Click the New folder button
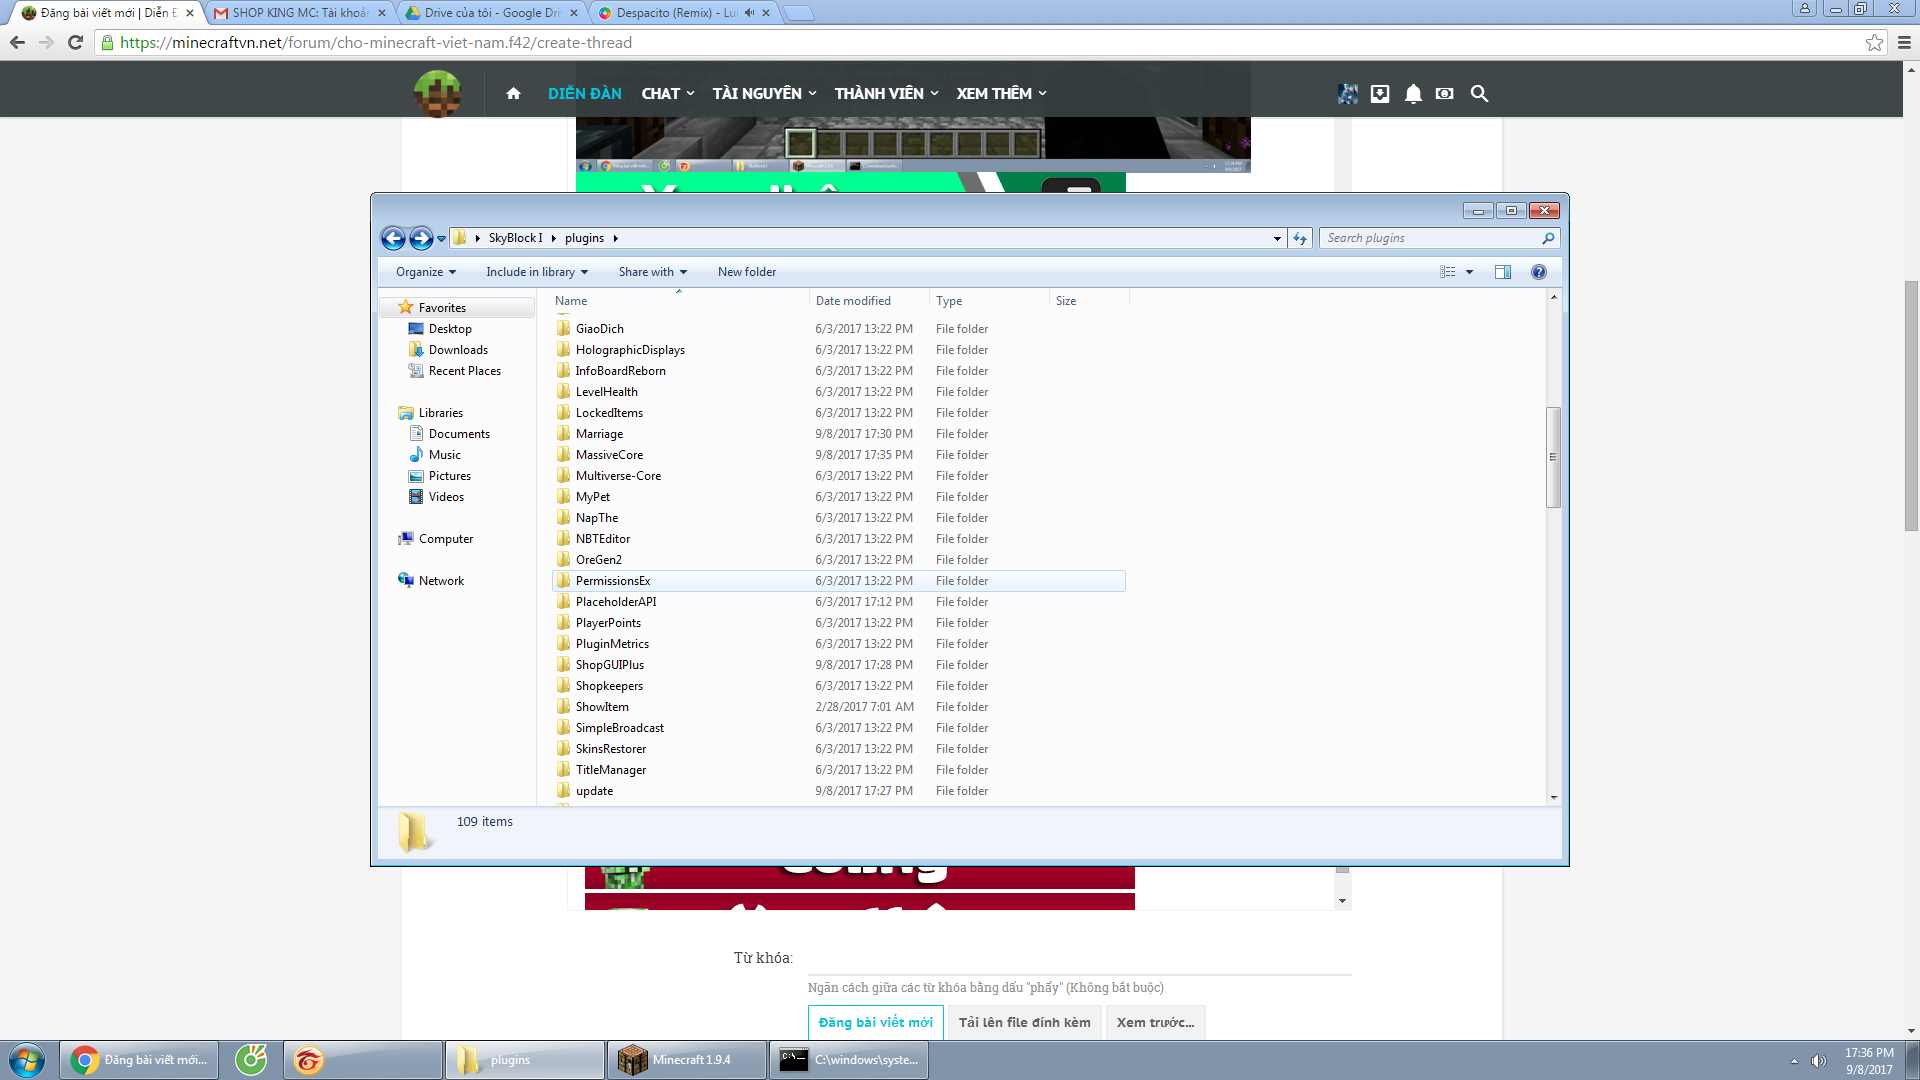Screen dimensions: 1920x1080 point(746,272)
